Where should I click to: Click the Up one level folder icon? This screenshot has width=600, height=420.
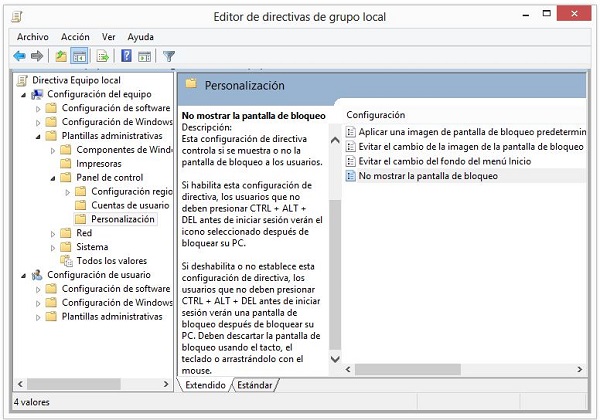point(60,56)
